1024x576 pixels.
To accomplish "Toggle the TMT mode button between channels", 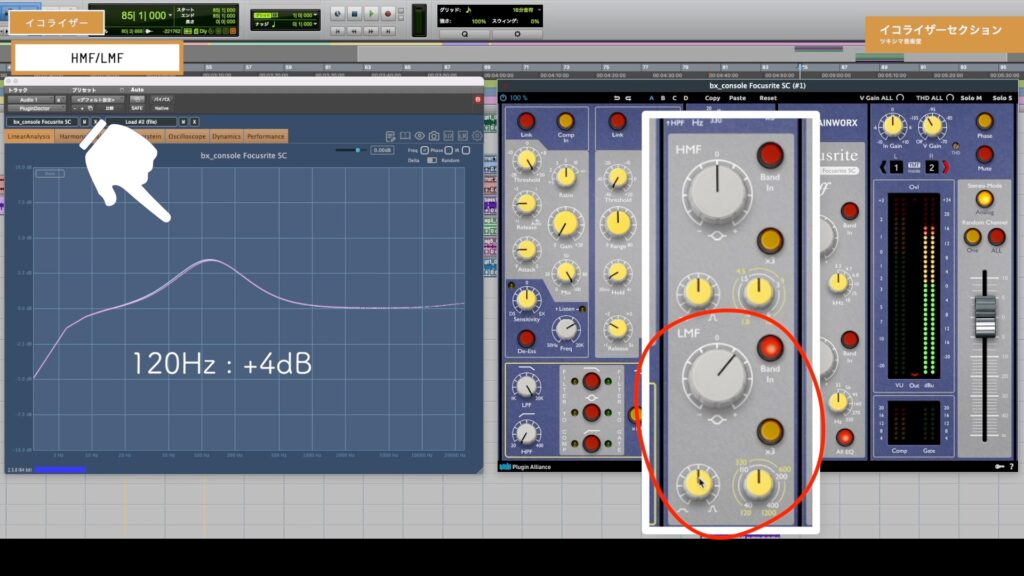I will click(914, 167).
